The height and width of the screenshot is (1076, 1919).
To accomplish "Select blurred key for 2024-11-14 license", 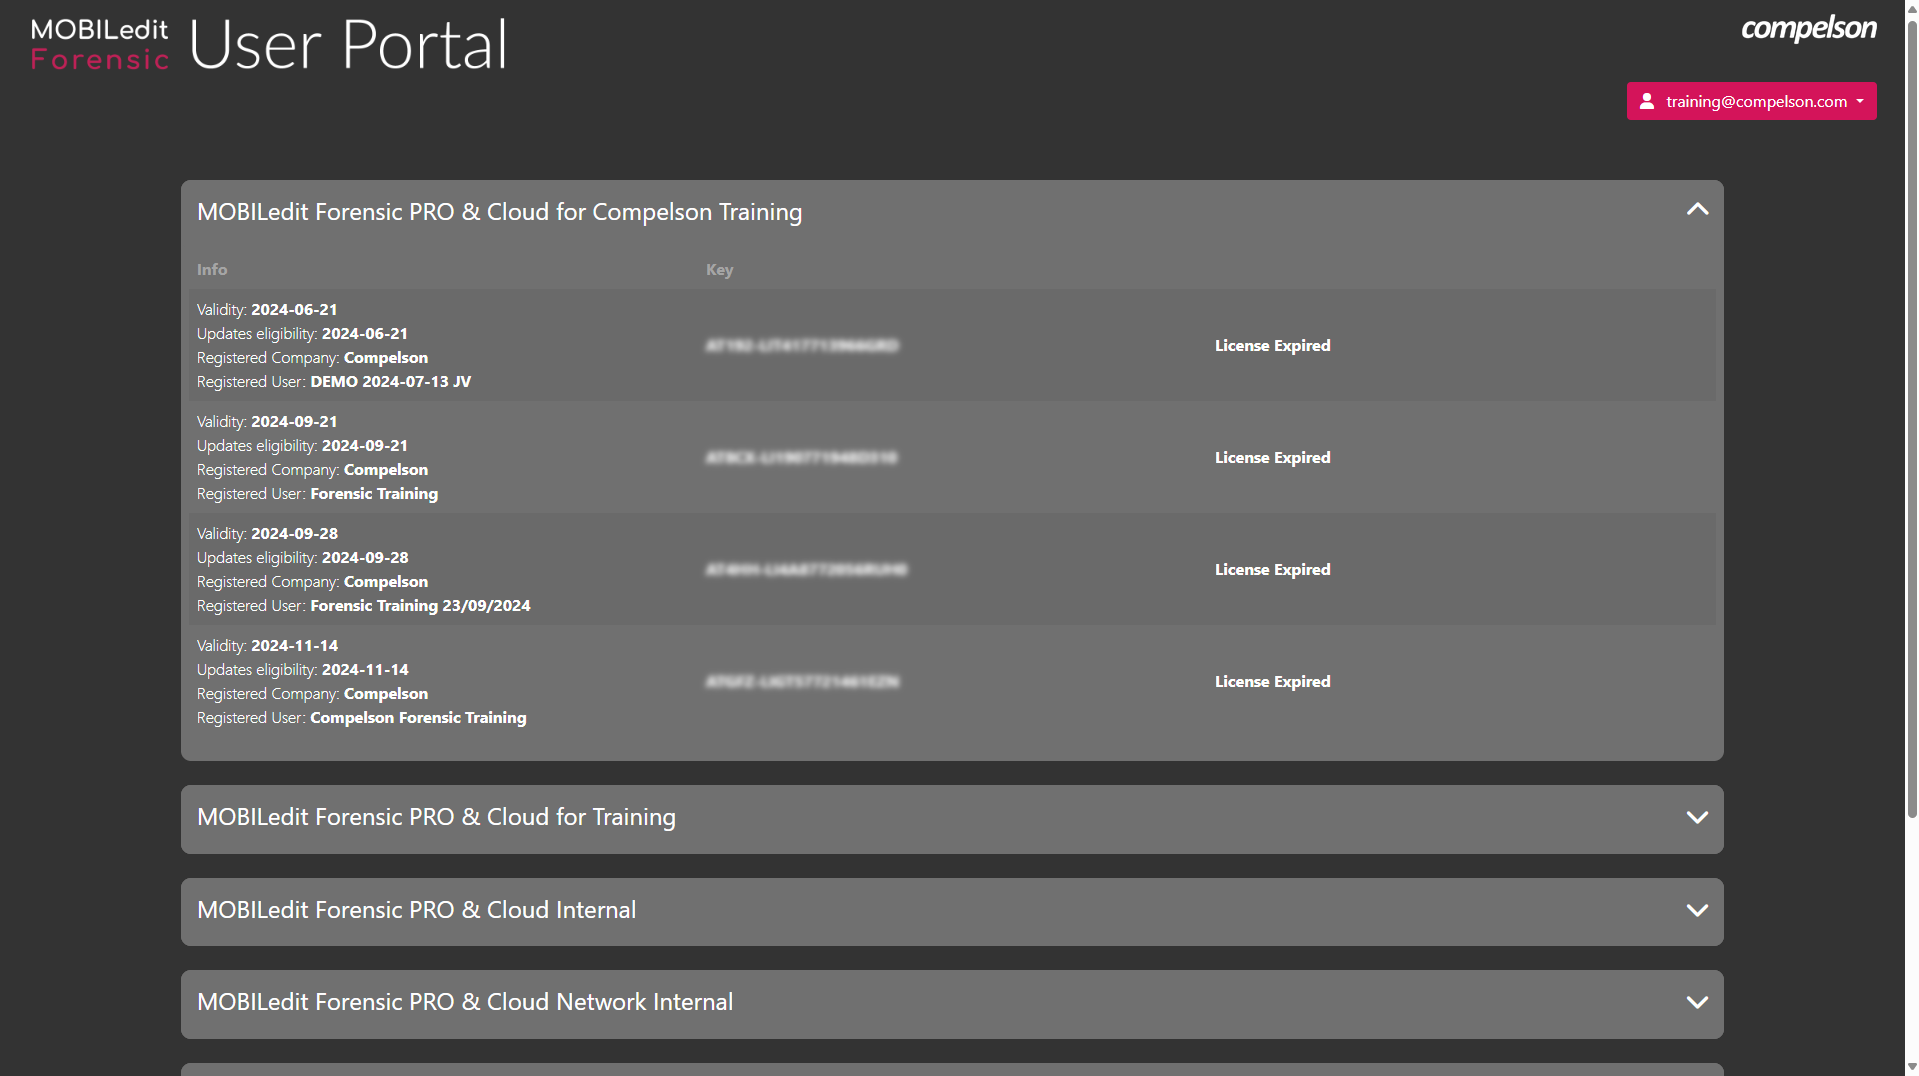I will point(802,682).
